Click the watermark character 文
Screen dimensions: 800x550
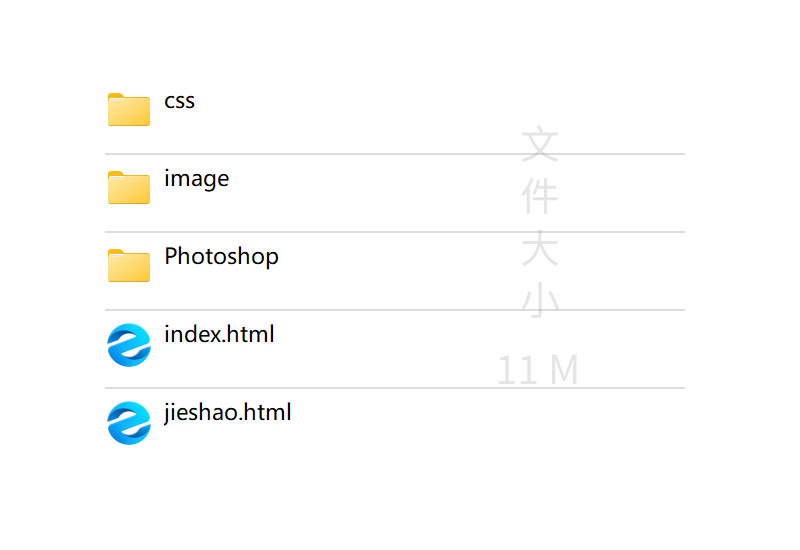click(x=540, y=145)
